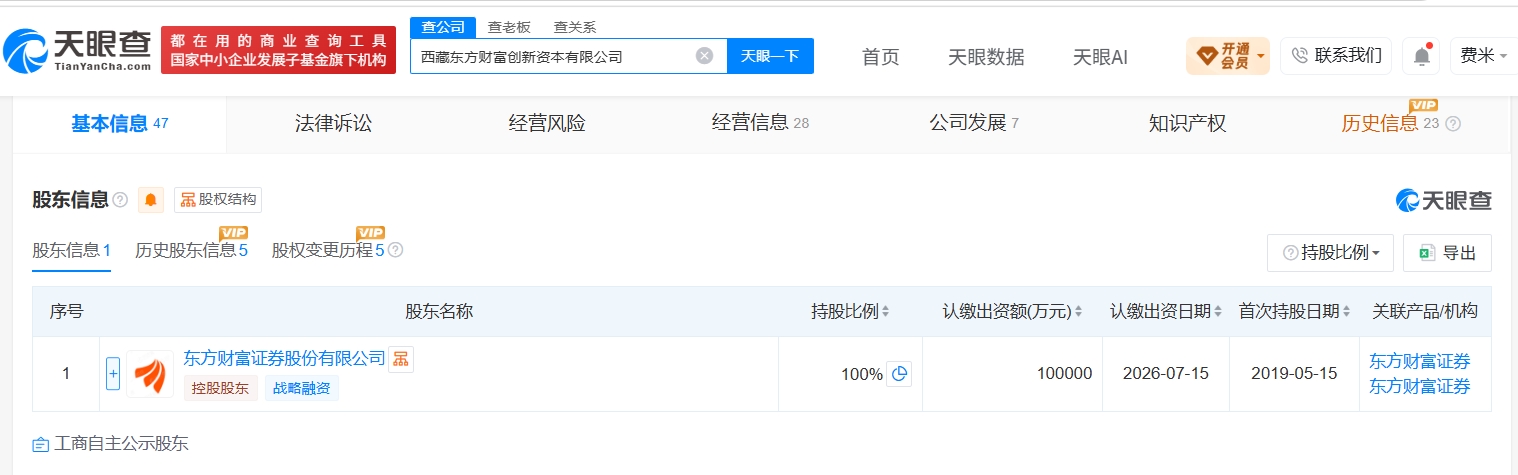Click the TianYanCha logo
The height and width of the screenshot is (475, 1518).
click(x=78, y=50)
